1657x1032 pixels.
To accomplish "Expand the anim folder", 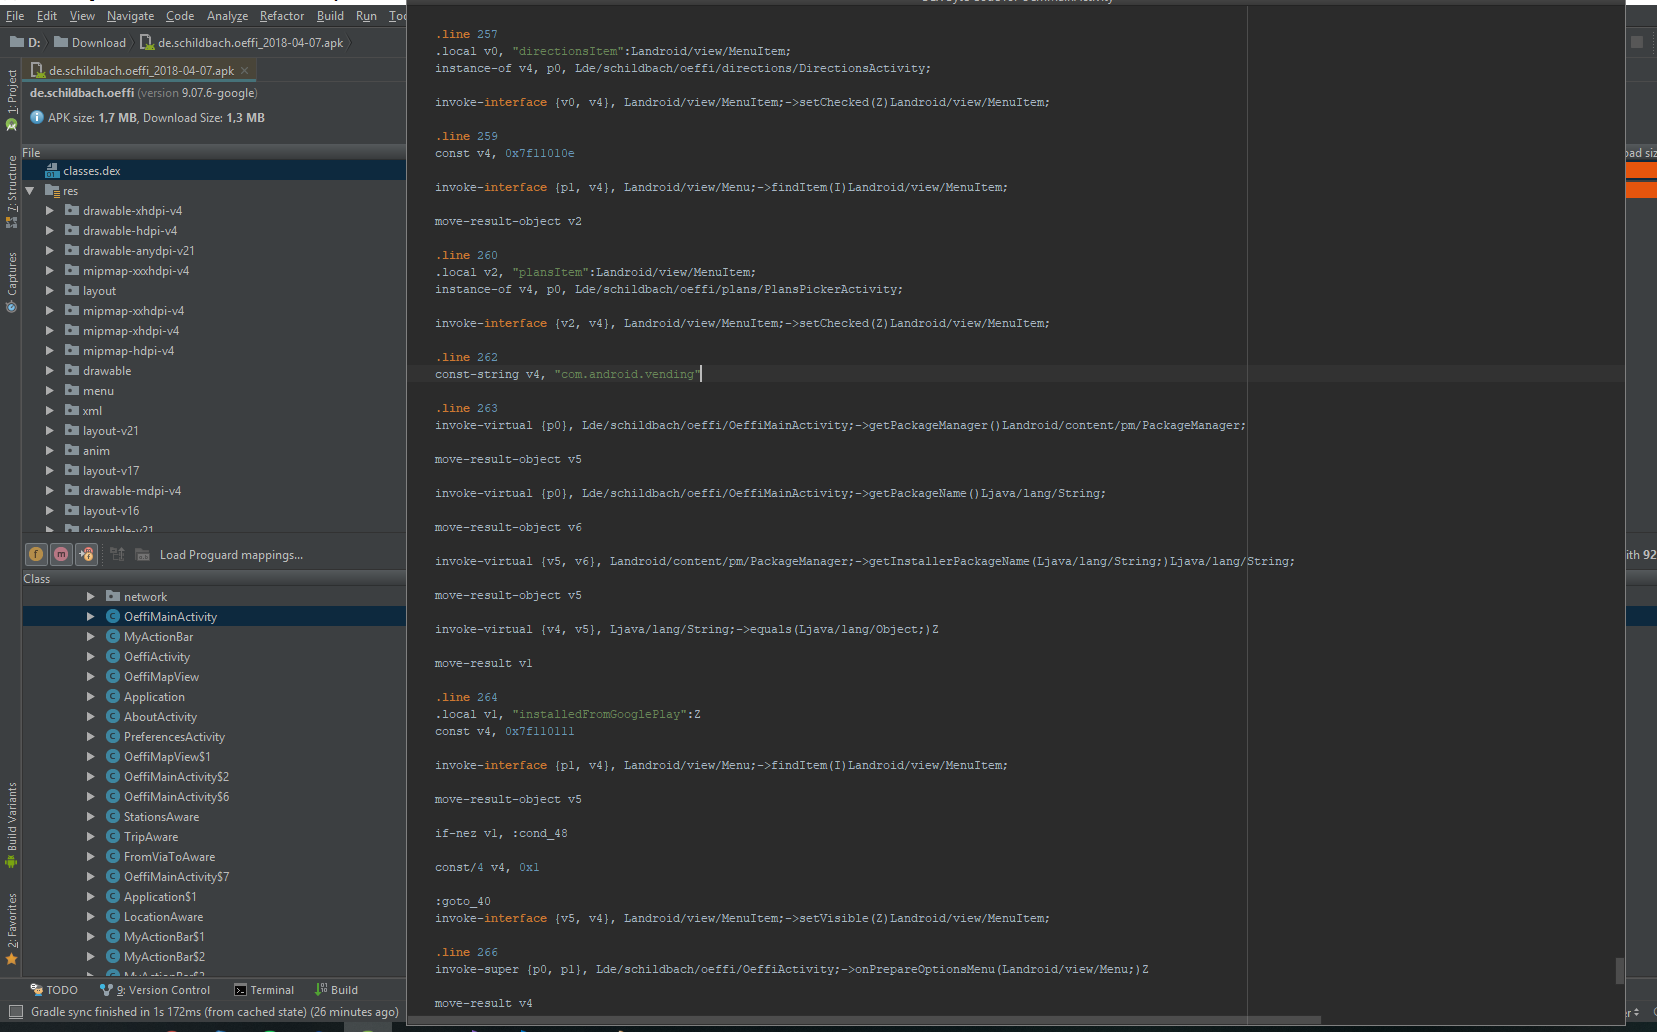I will pos(50,451).
